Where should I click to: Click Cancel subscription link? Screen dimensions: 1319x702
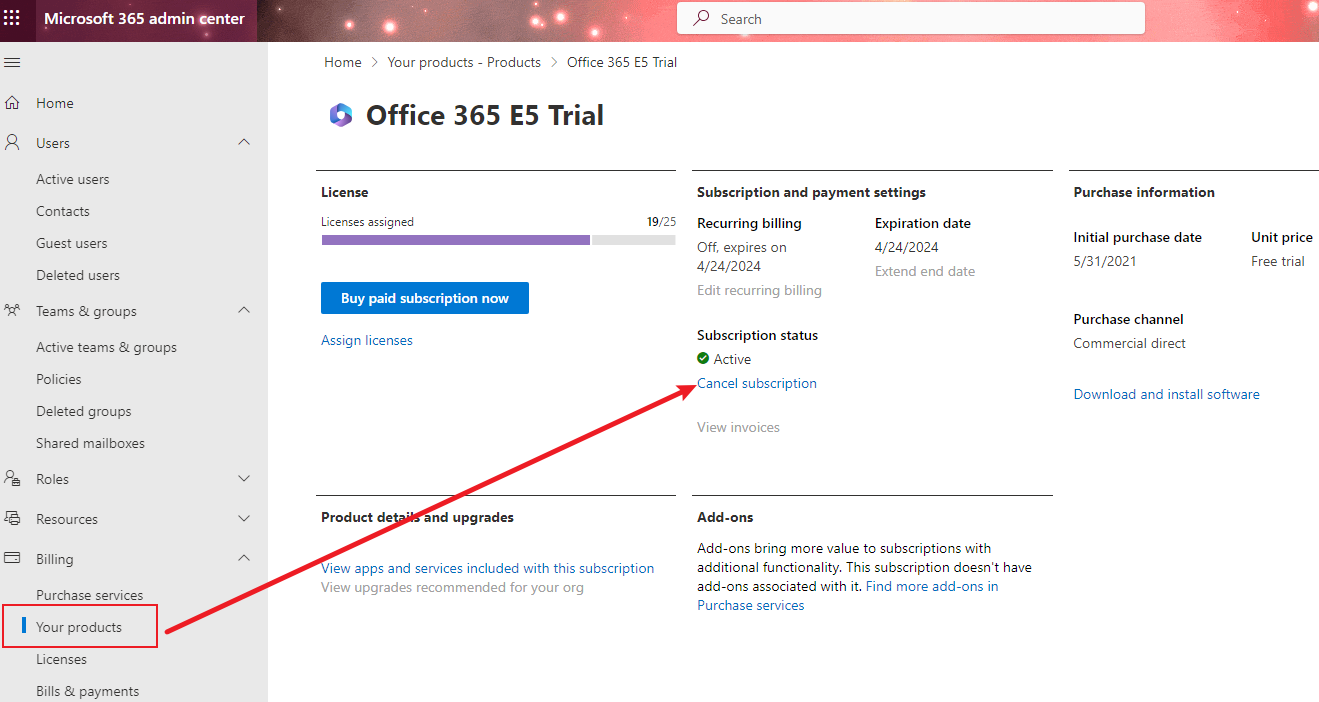tap(757, 383)
